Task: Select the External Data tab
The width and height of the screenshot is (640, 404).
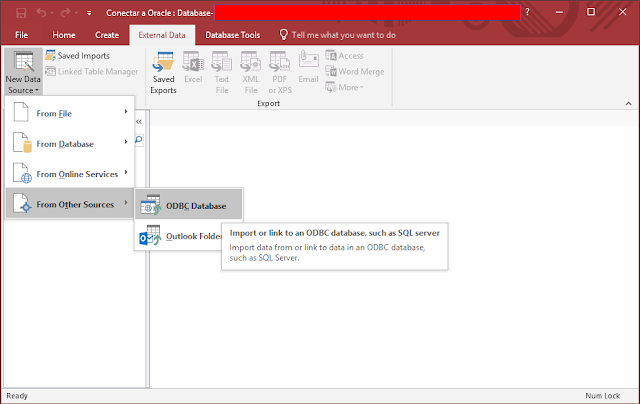Action: tap(162, 35)
